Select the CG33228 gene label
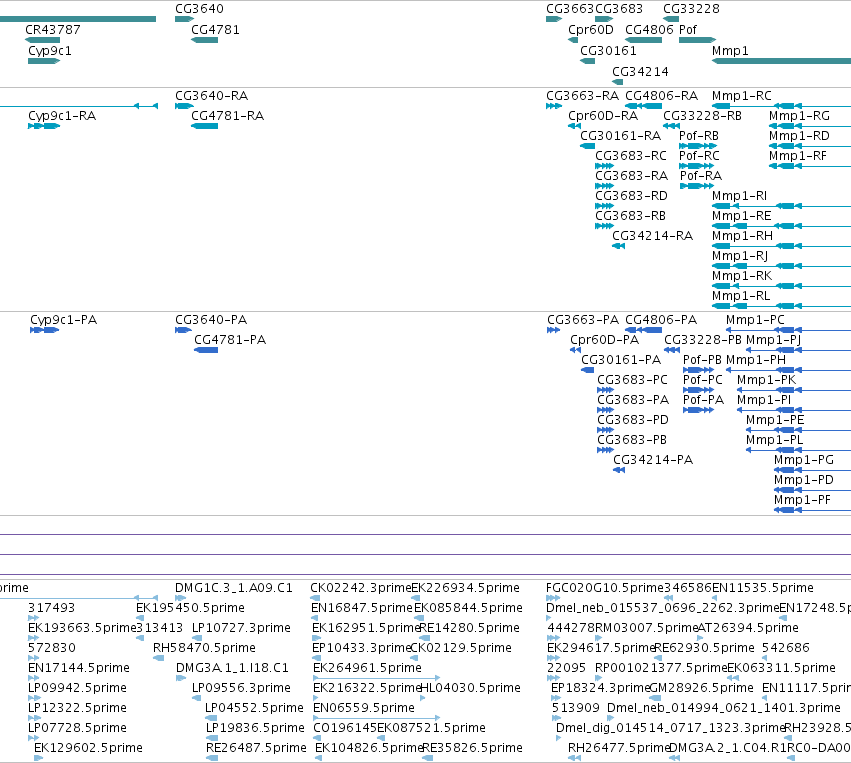This screenshot has width=851, height=763. coord(691,9)
